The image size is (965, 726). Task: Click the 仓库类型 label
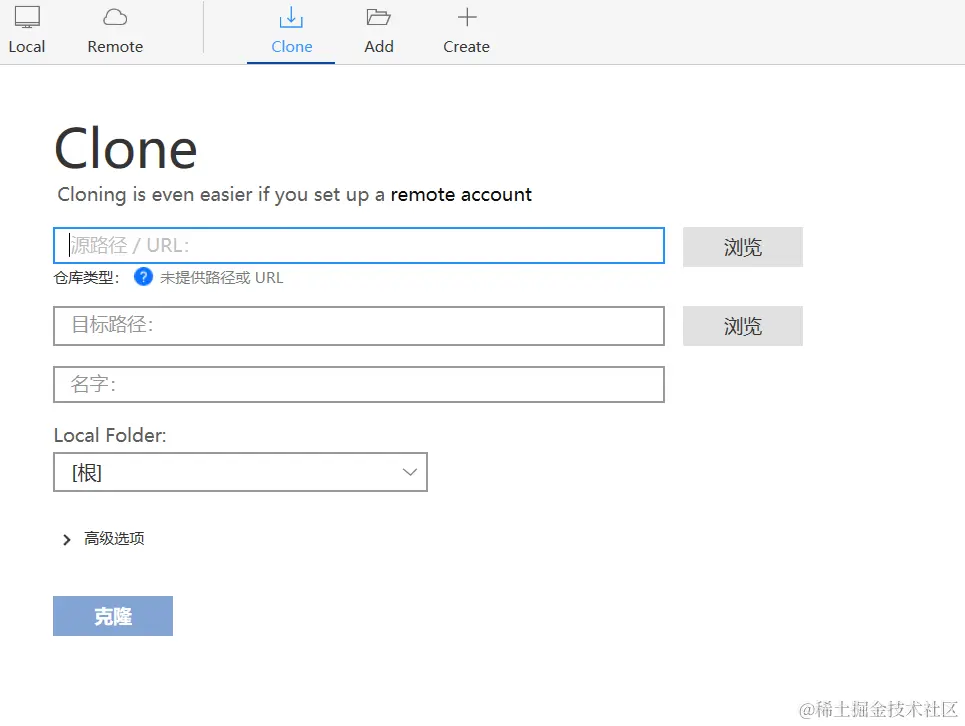click(x=86, y=277)
